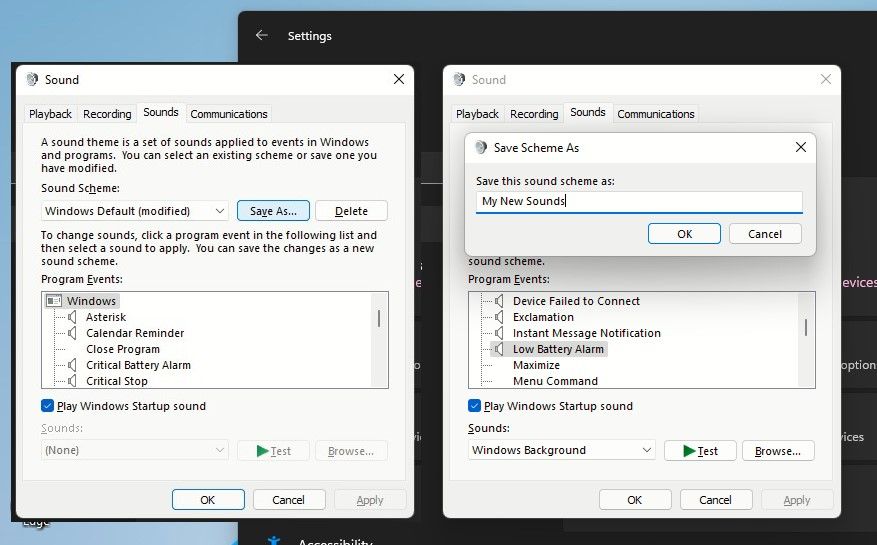The image size is (877, 545).
Task: Select the Critical Stop event
Action: click(117, 381)
